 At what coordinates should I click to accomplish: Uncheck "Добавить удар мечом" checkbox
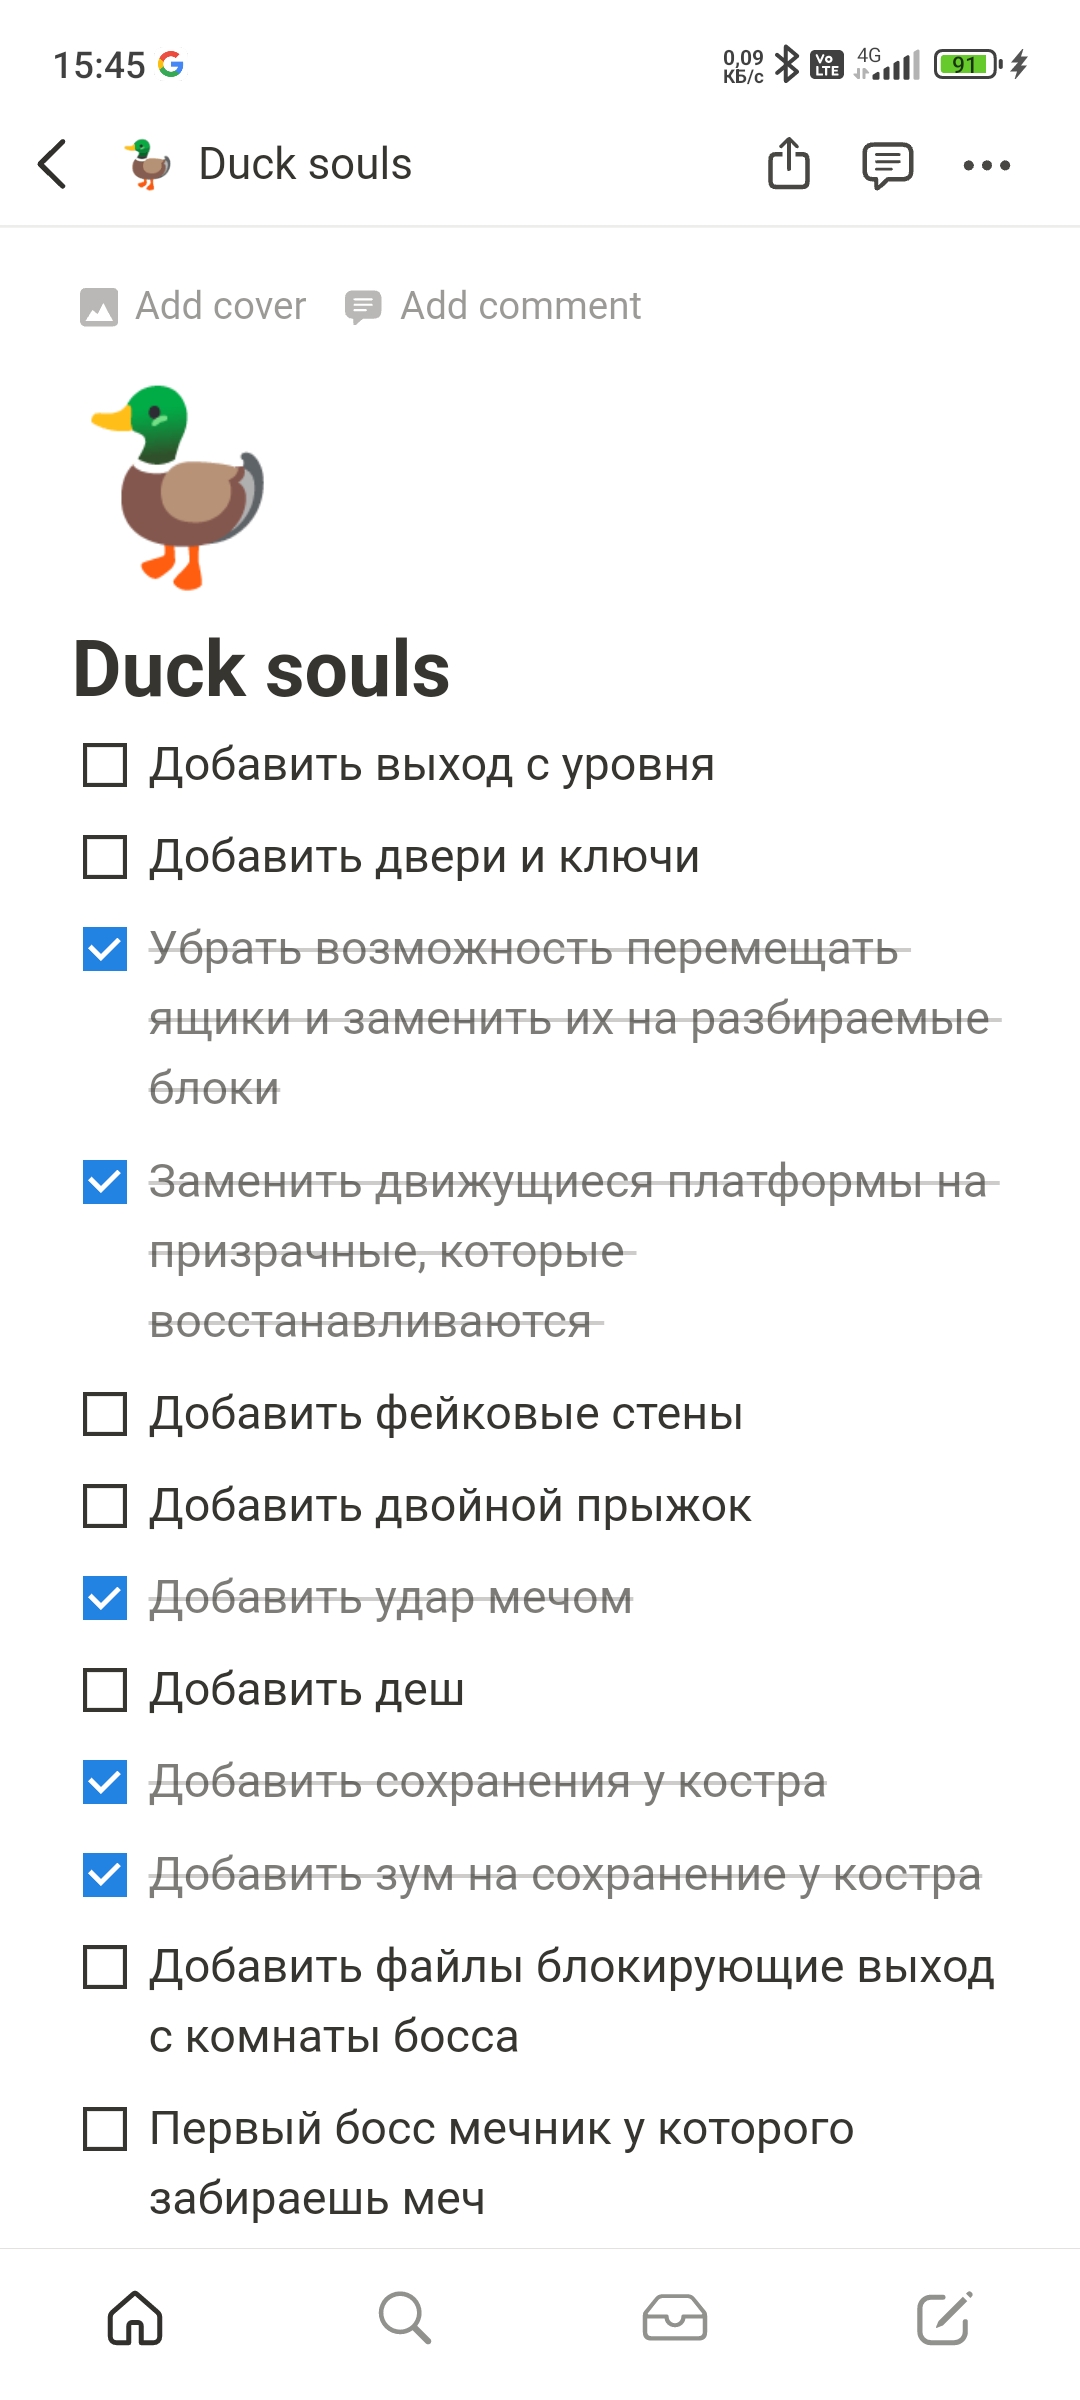point(105,1598)
